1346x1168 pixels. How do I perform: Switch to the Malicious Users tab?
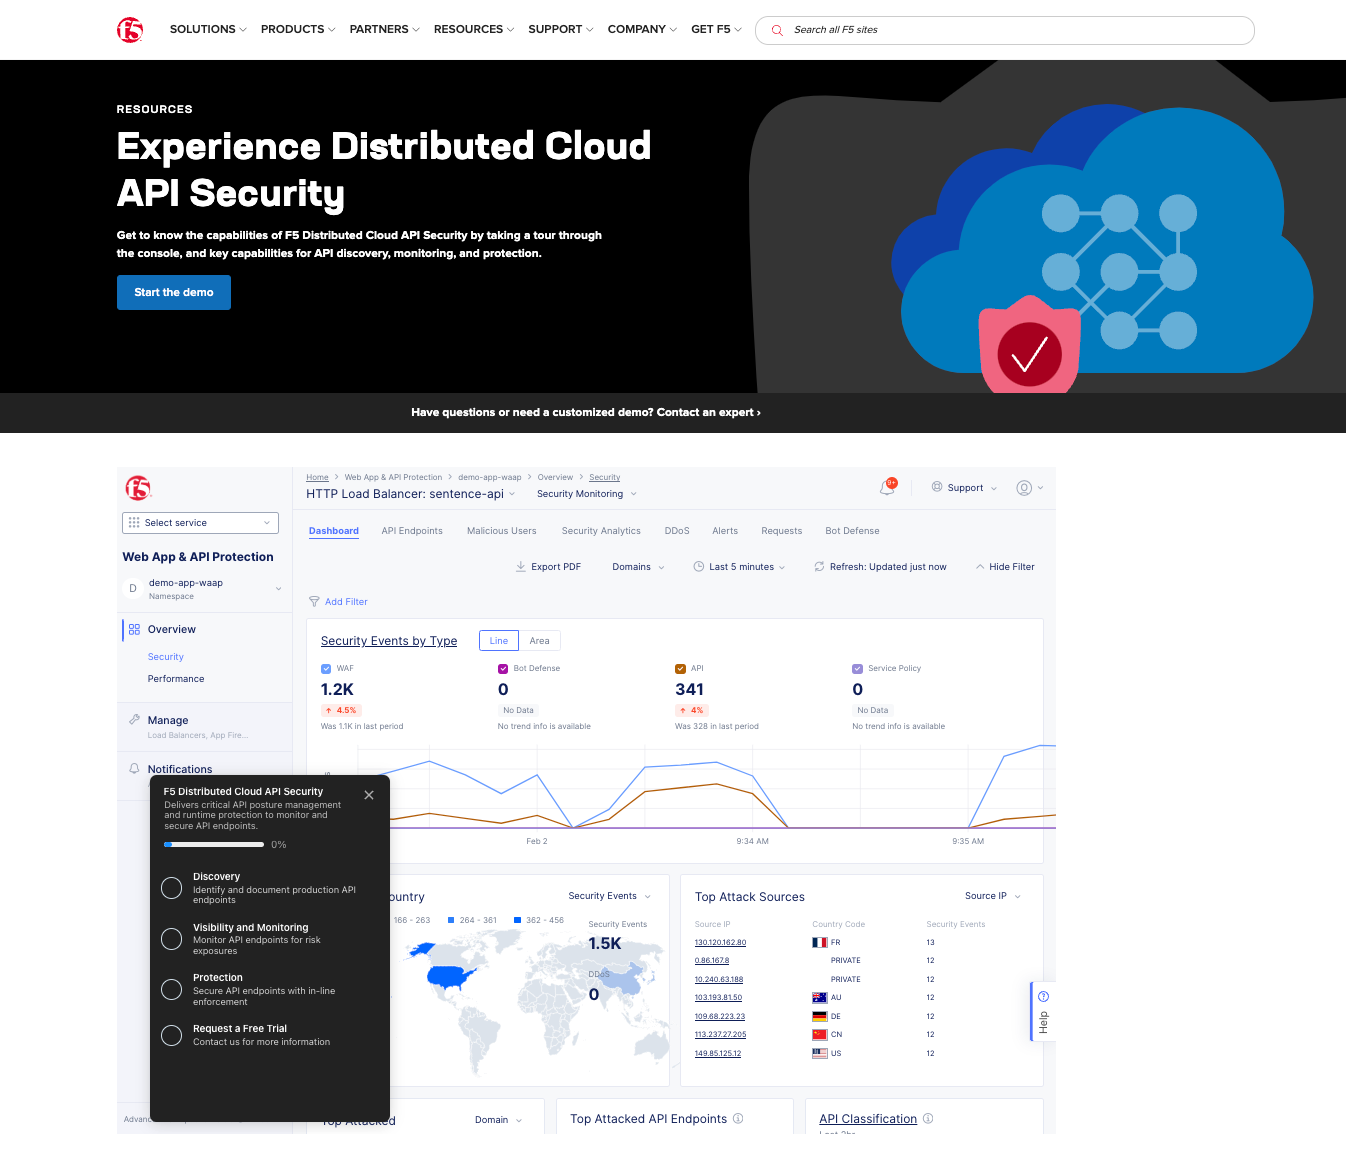tap(502, 531)
